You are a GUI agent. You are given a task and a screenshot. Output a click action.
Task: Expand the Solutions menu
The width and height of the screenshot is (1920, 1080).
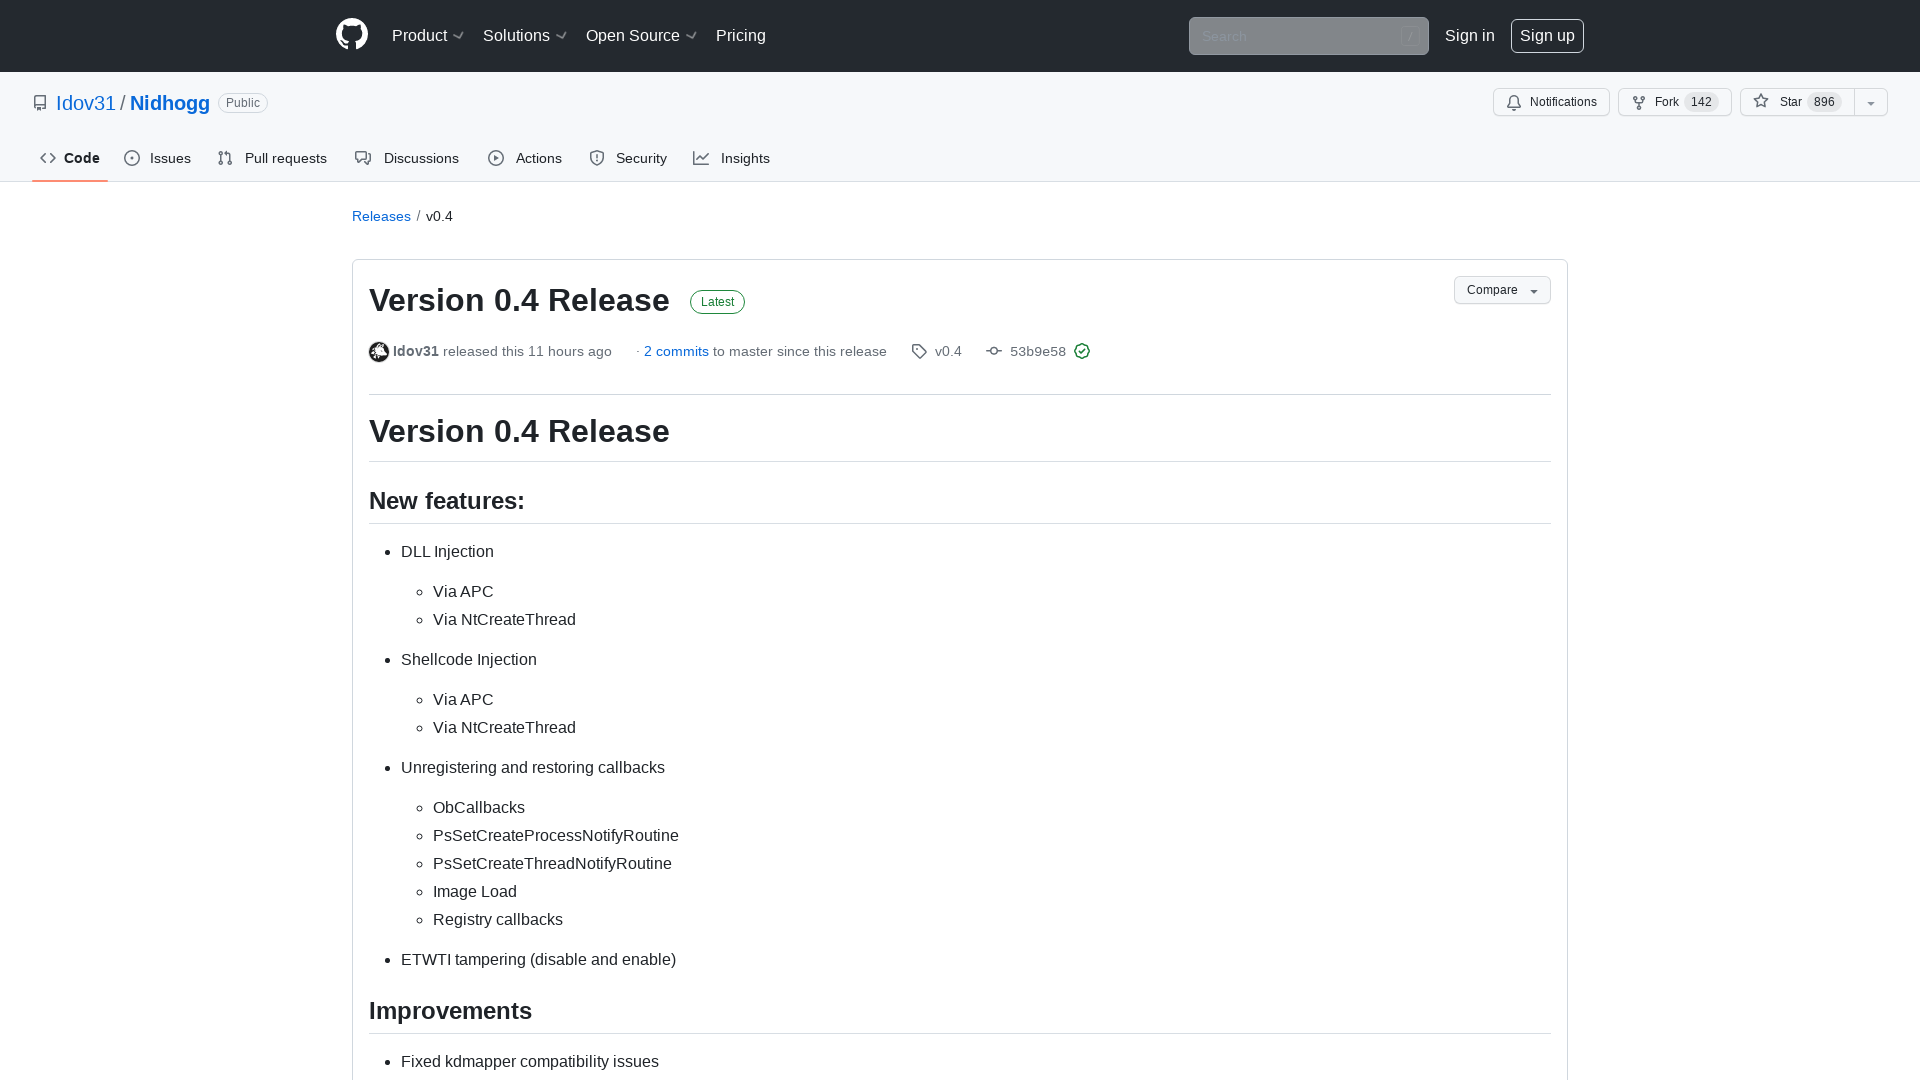point(525,36)
